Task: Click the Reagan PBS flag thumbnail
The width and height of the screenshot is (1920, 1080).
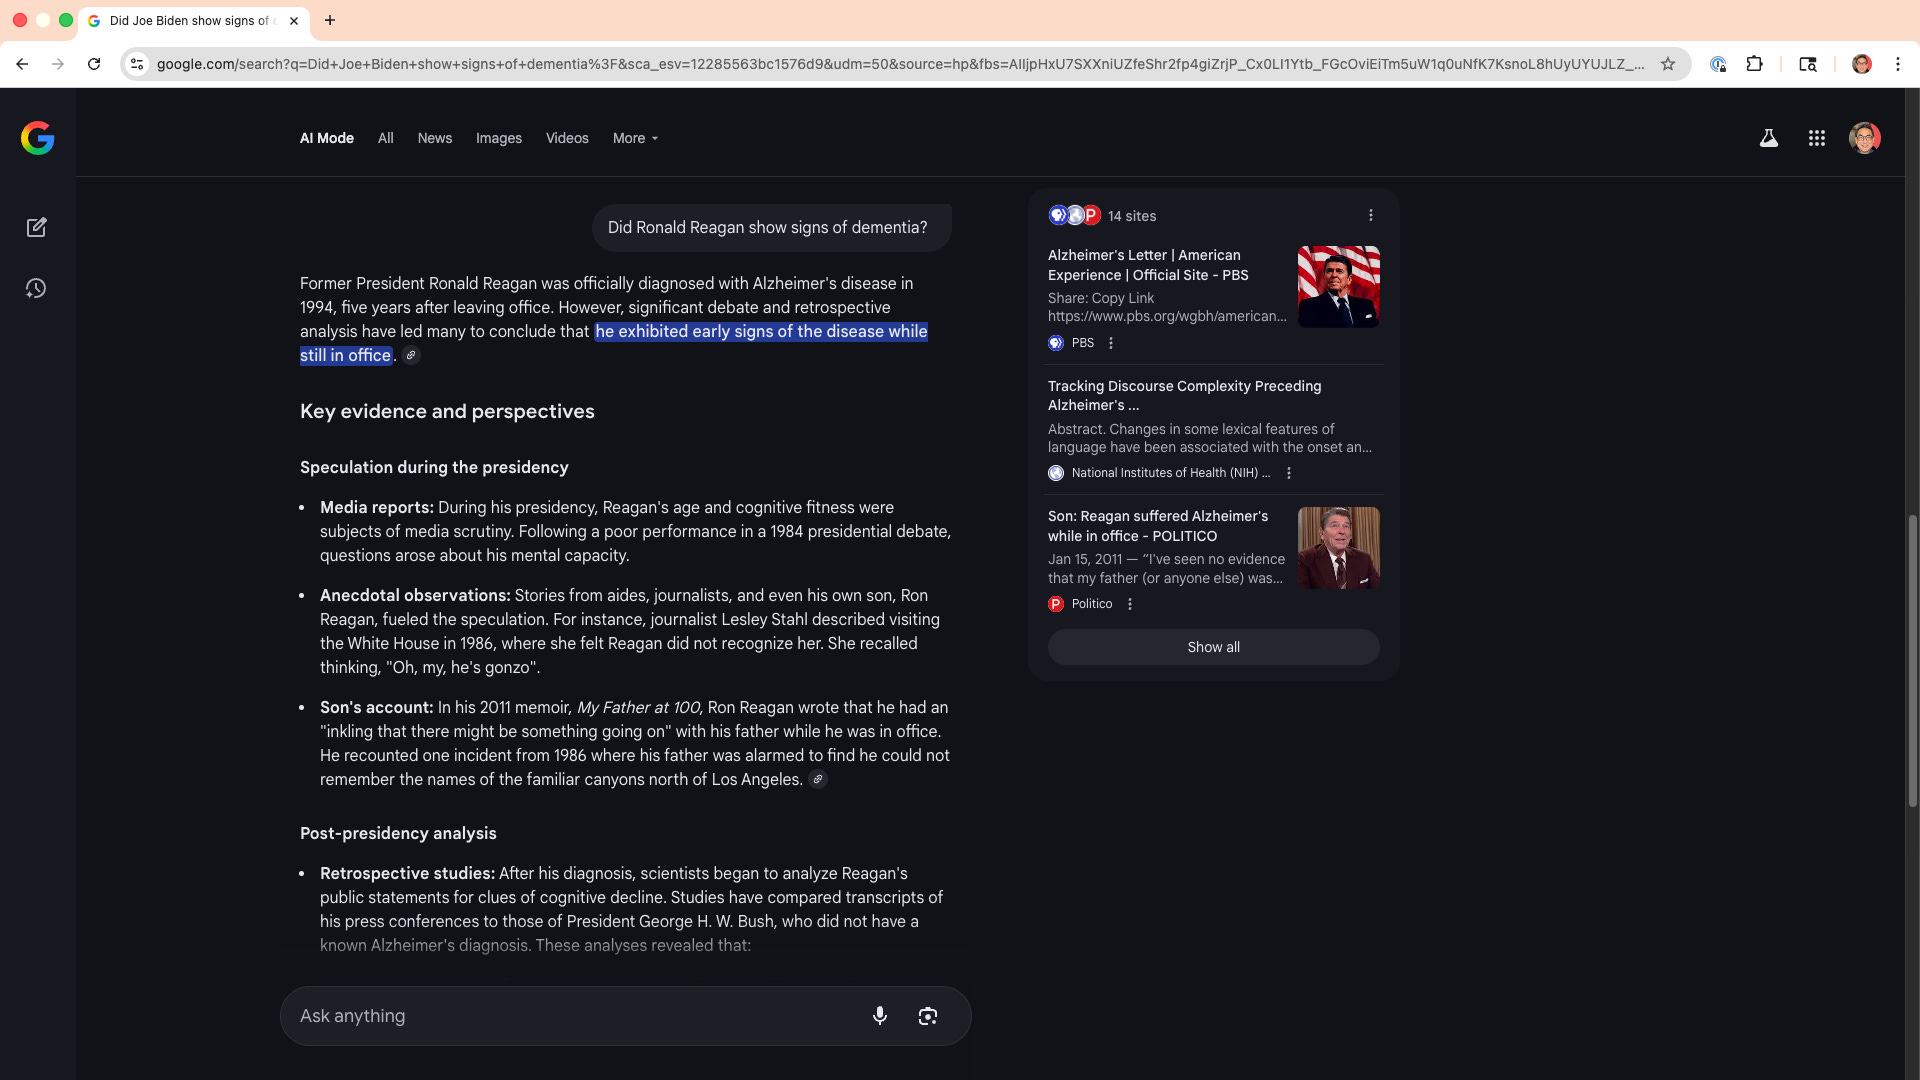Action: coord(1337,287)
